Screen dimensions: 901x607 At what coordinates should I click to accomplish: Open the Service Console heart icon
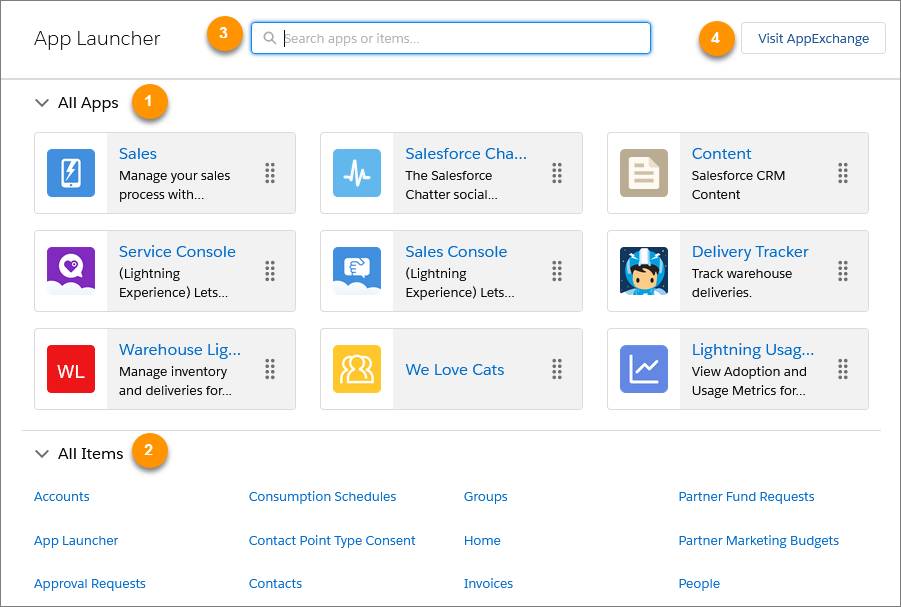point(71,271)
